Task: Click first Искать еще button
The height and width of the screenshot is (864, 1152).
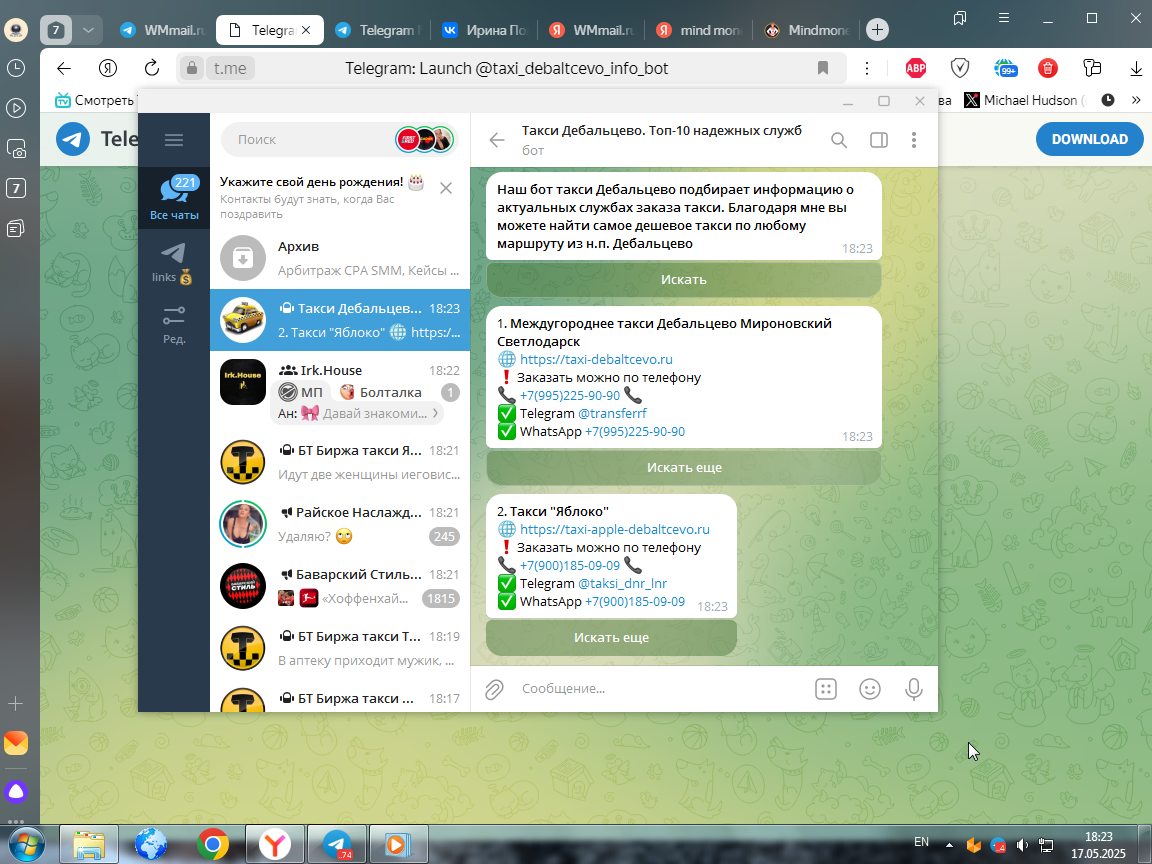Action: [683, 467]
